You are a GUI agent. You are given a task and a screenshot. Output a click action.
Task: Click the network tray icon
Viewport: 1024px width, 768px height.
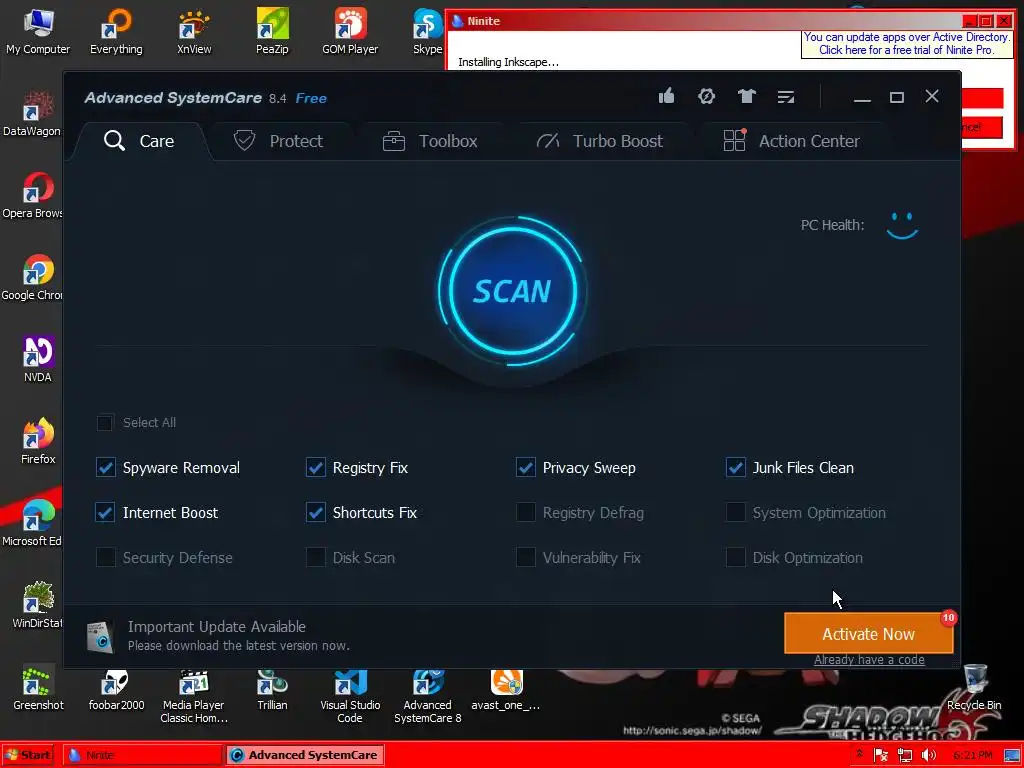(904, 756)
